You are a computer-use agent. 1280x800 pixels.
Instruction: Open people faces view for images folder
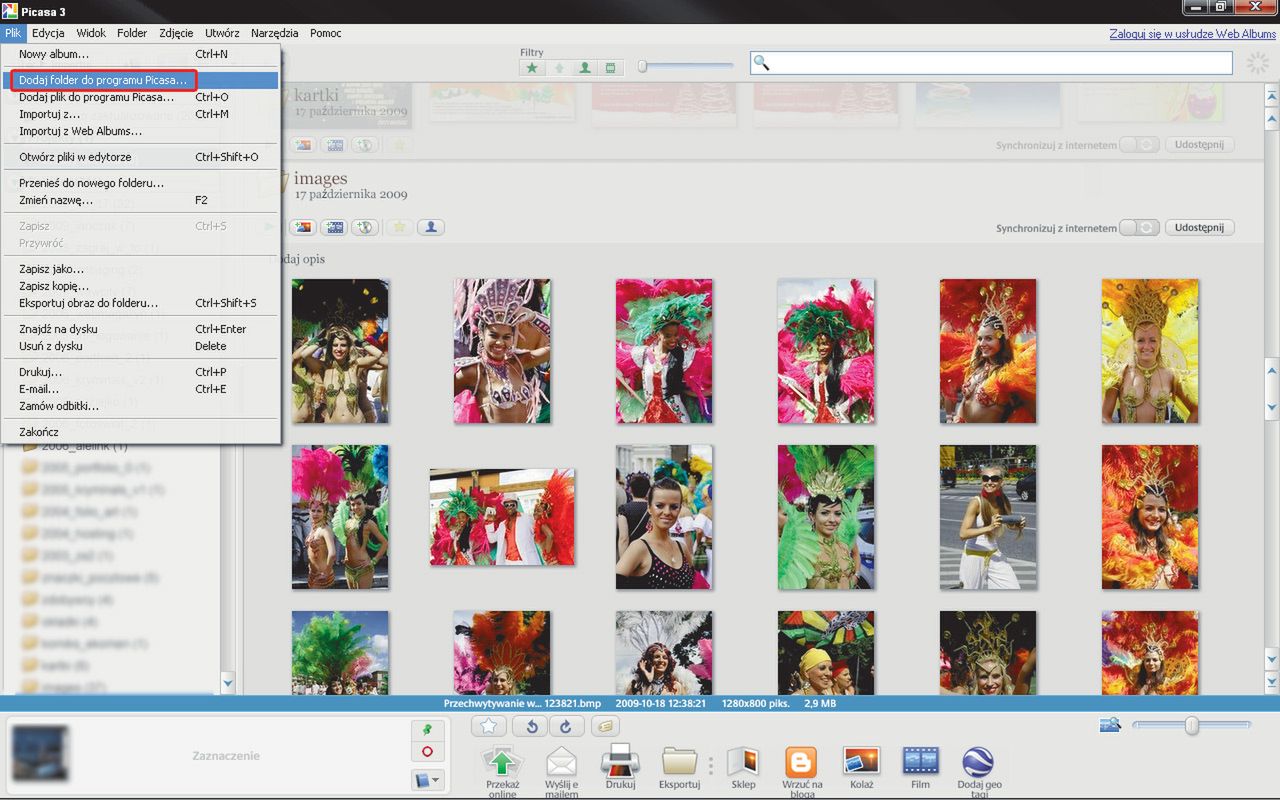[x=431, y=228]
